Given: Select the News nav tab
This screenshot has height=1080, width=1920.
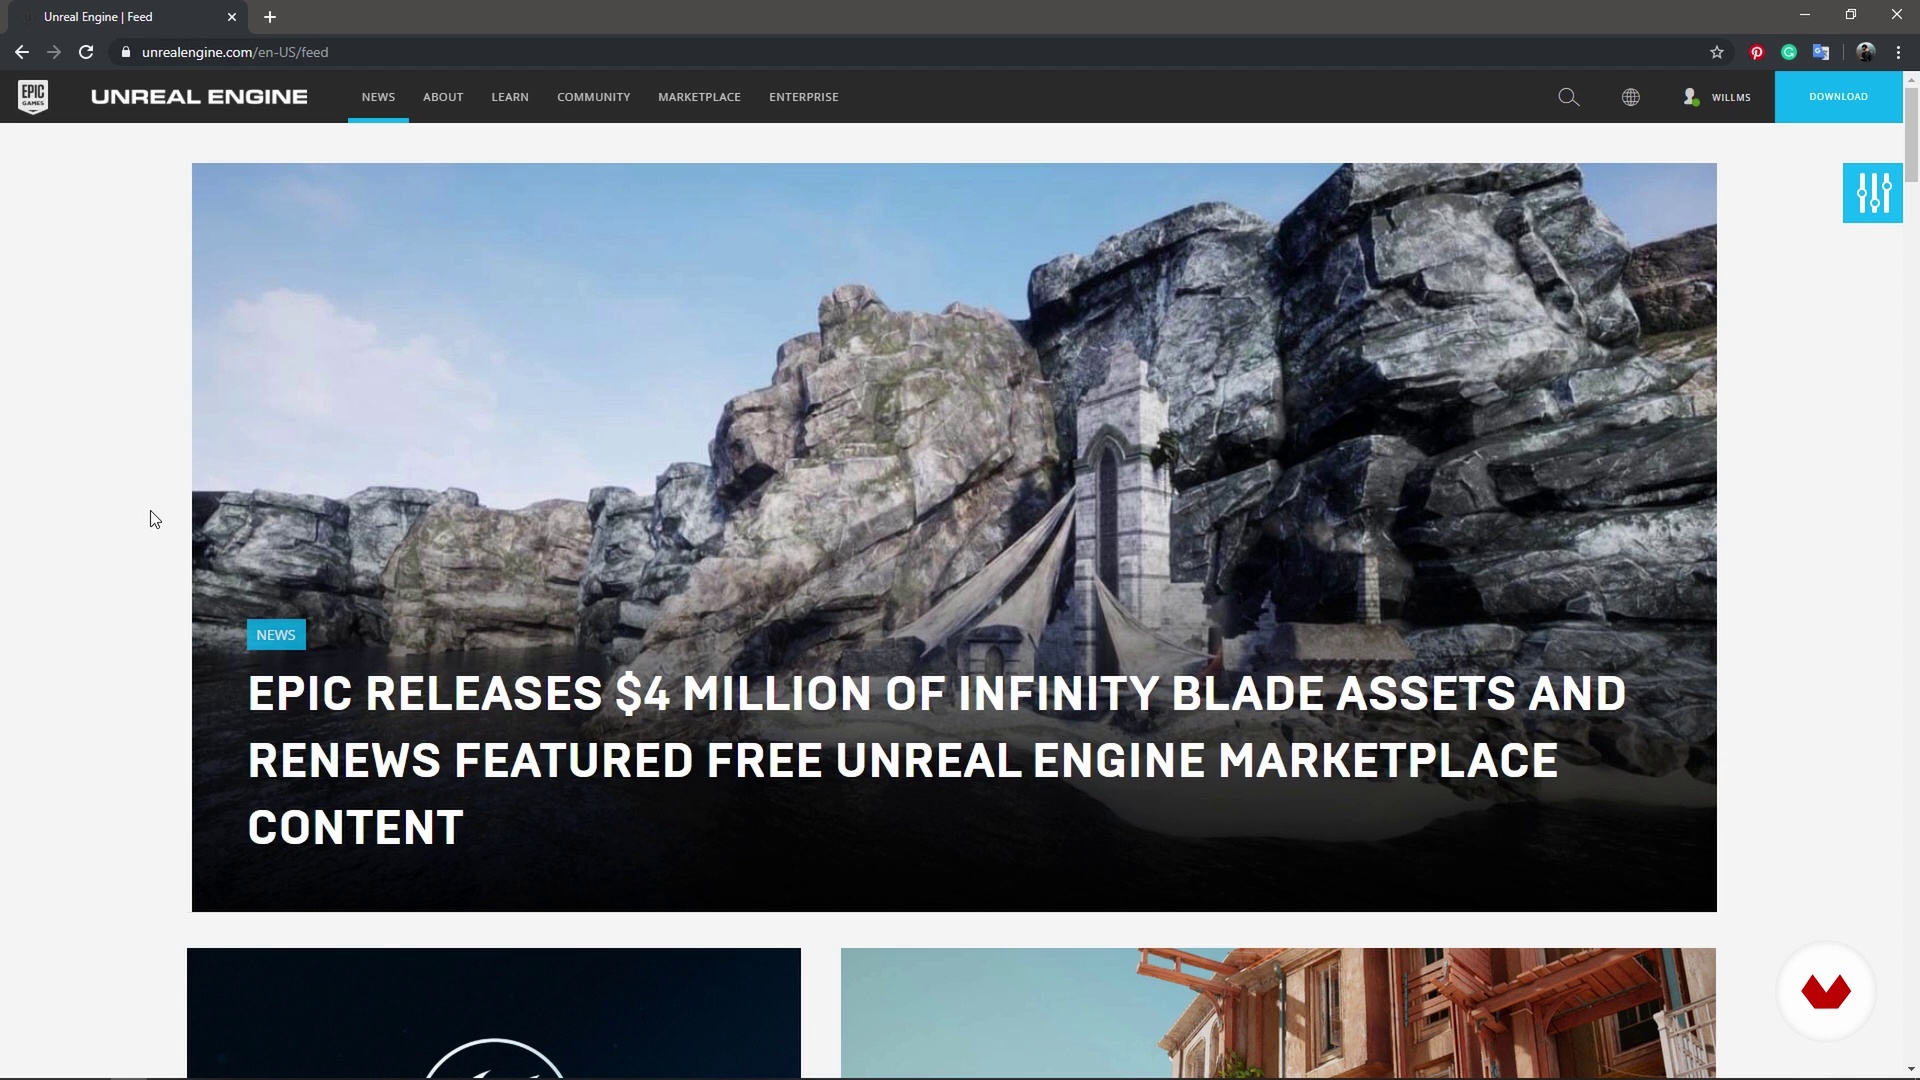Looking at the screenshot, I should (378, 97).
